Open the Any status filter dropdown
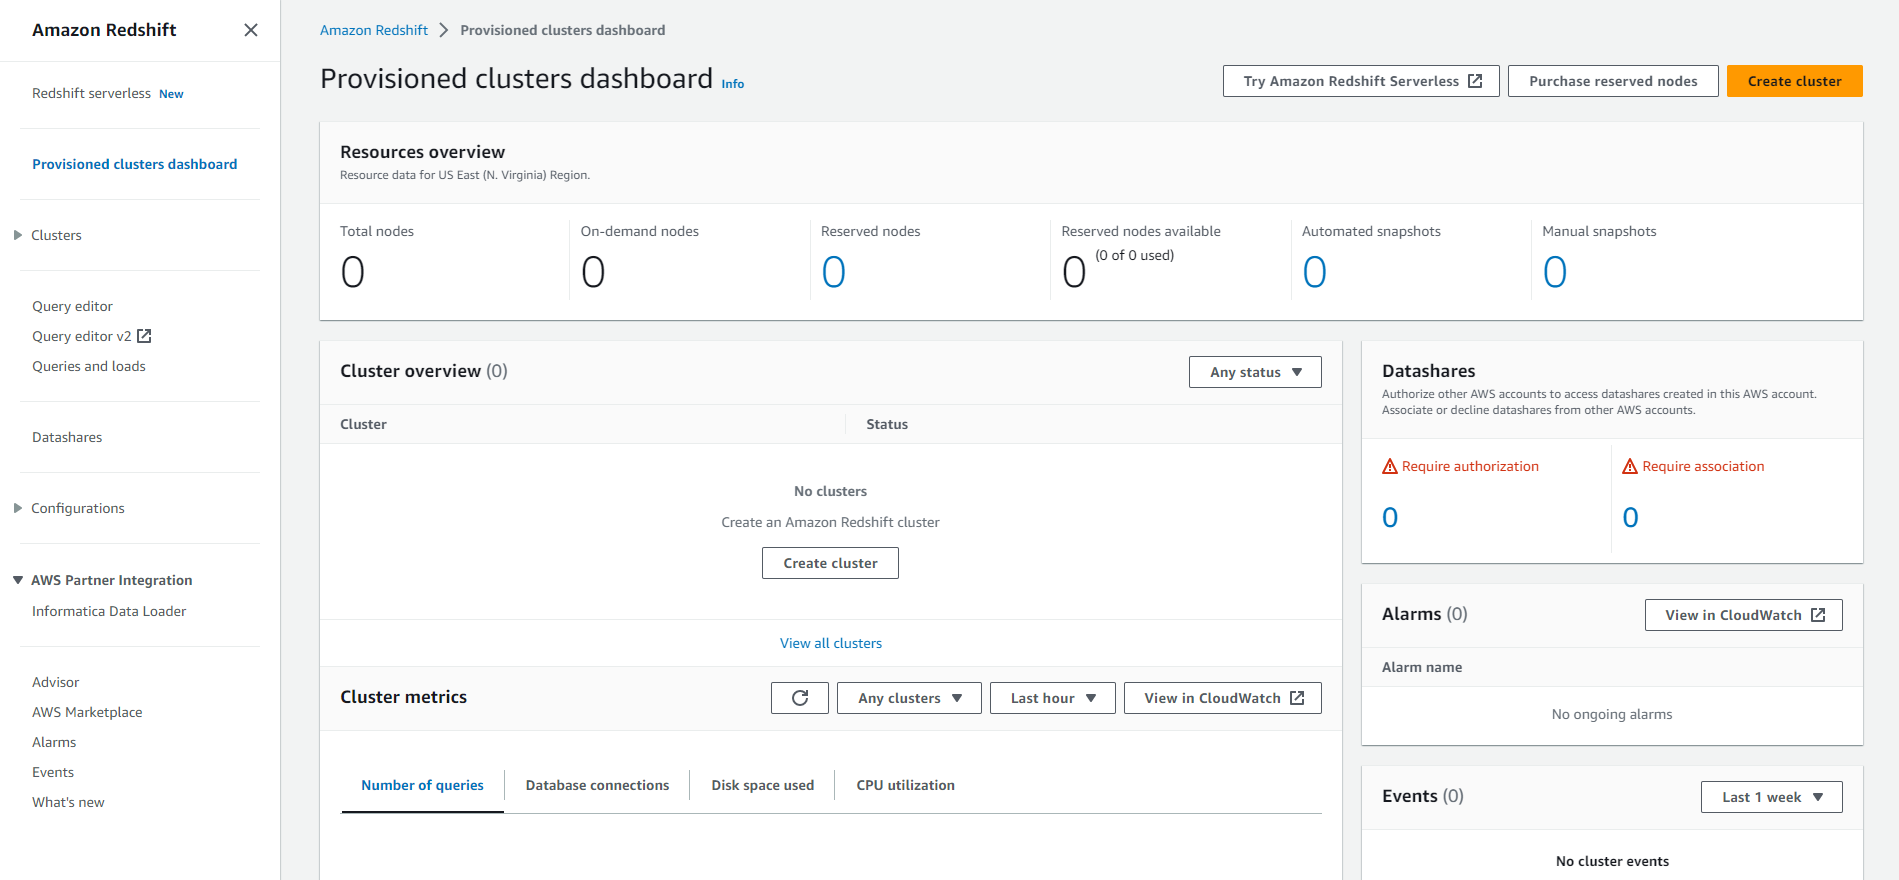 1255,372
